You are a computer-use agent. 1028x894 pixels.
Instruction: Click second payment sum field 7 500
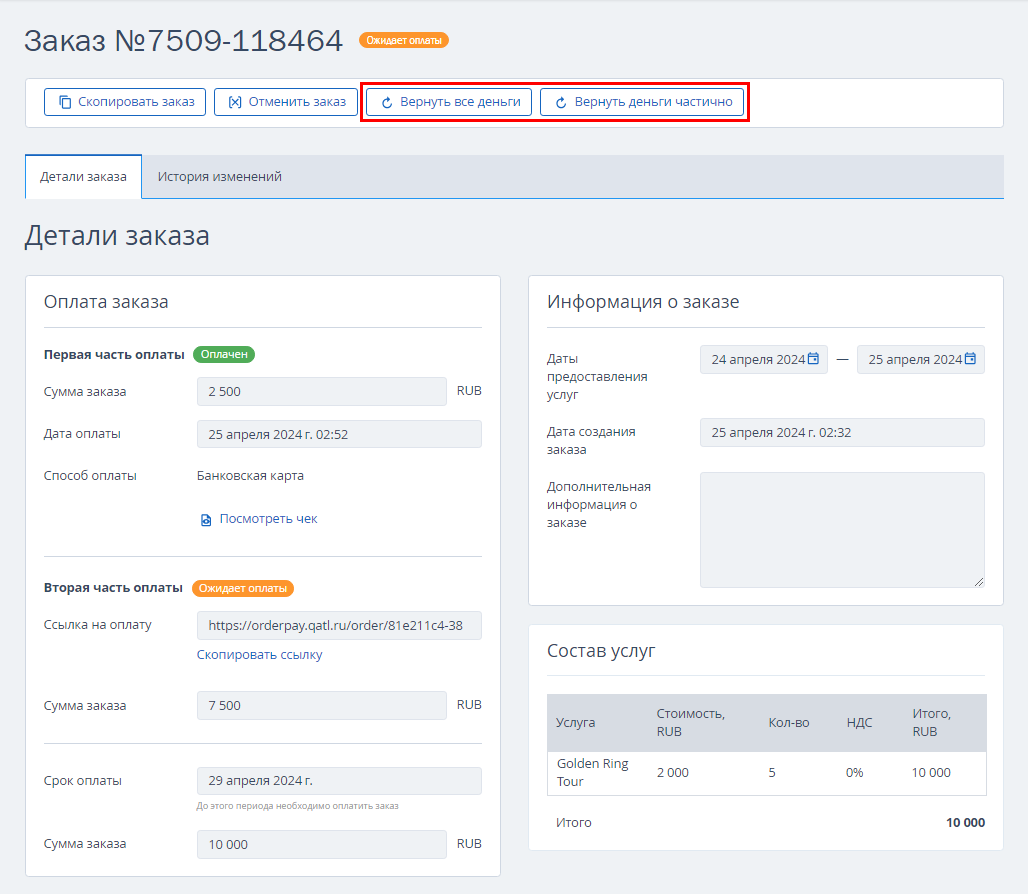(x=322, y=705)
